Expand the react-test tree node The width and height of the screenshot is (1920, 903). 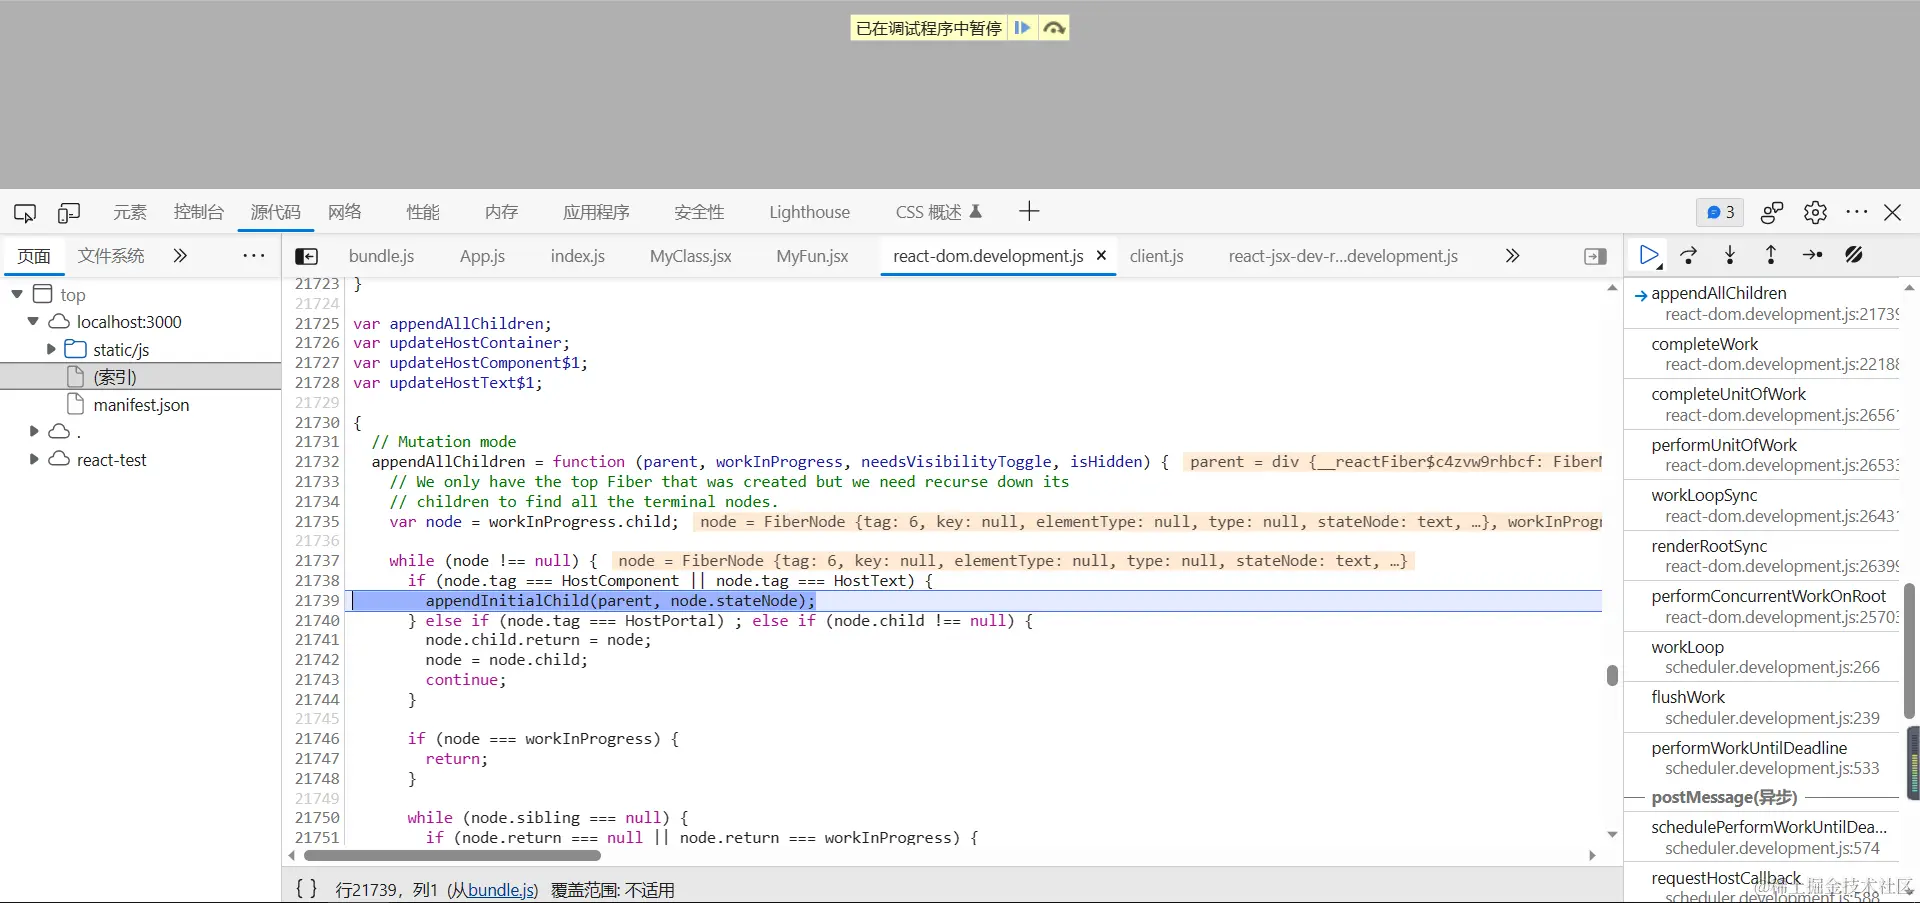pos(34,459)
